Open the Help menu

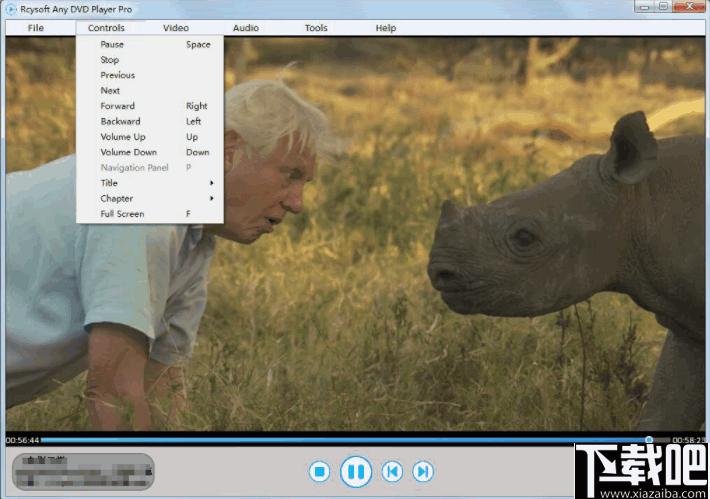[x=386, y=28]
